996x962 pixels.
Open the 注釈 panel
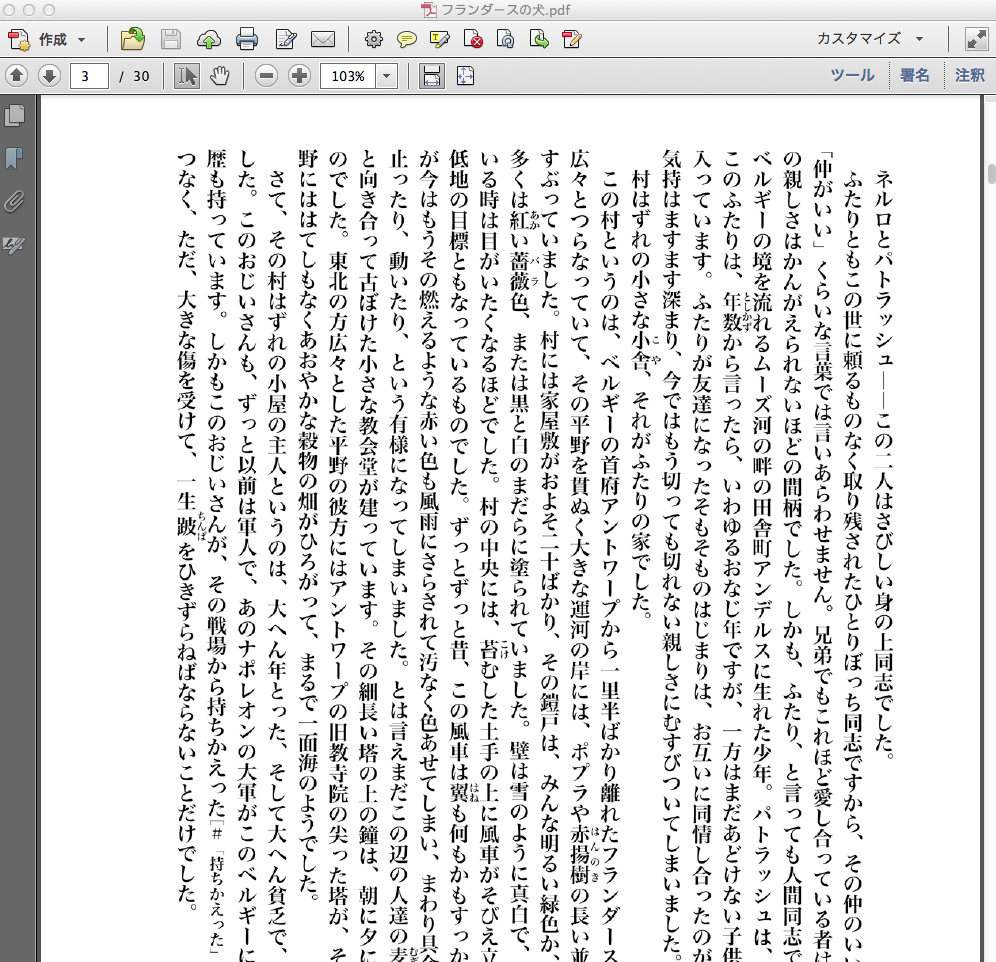pos(970,76)
